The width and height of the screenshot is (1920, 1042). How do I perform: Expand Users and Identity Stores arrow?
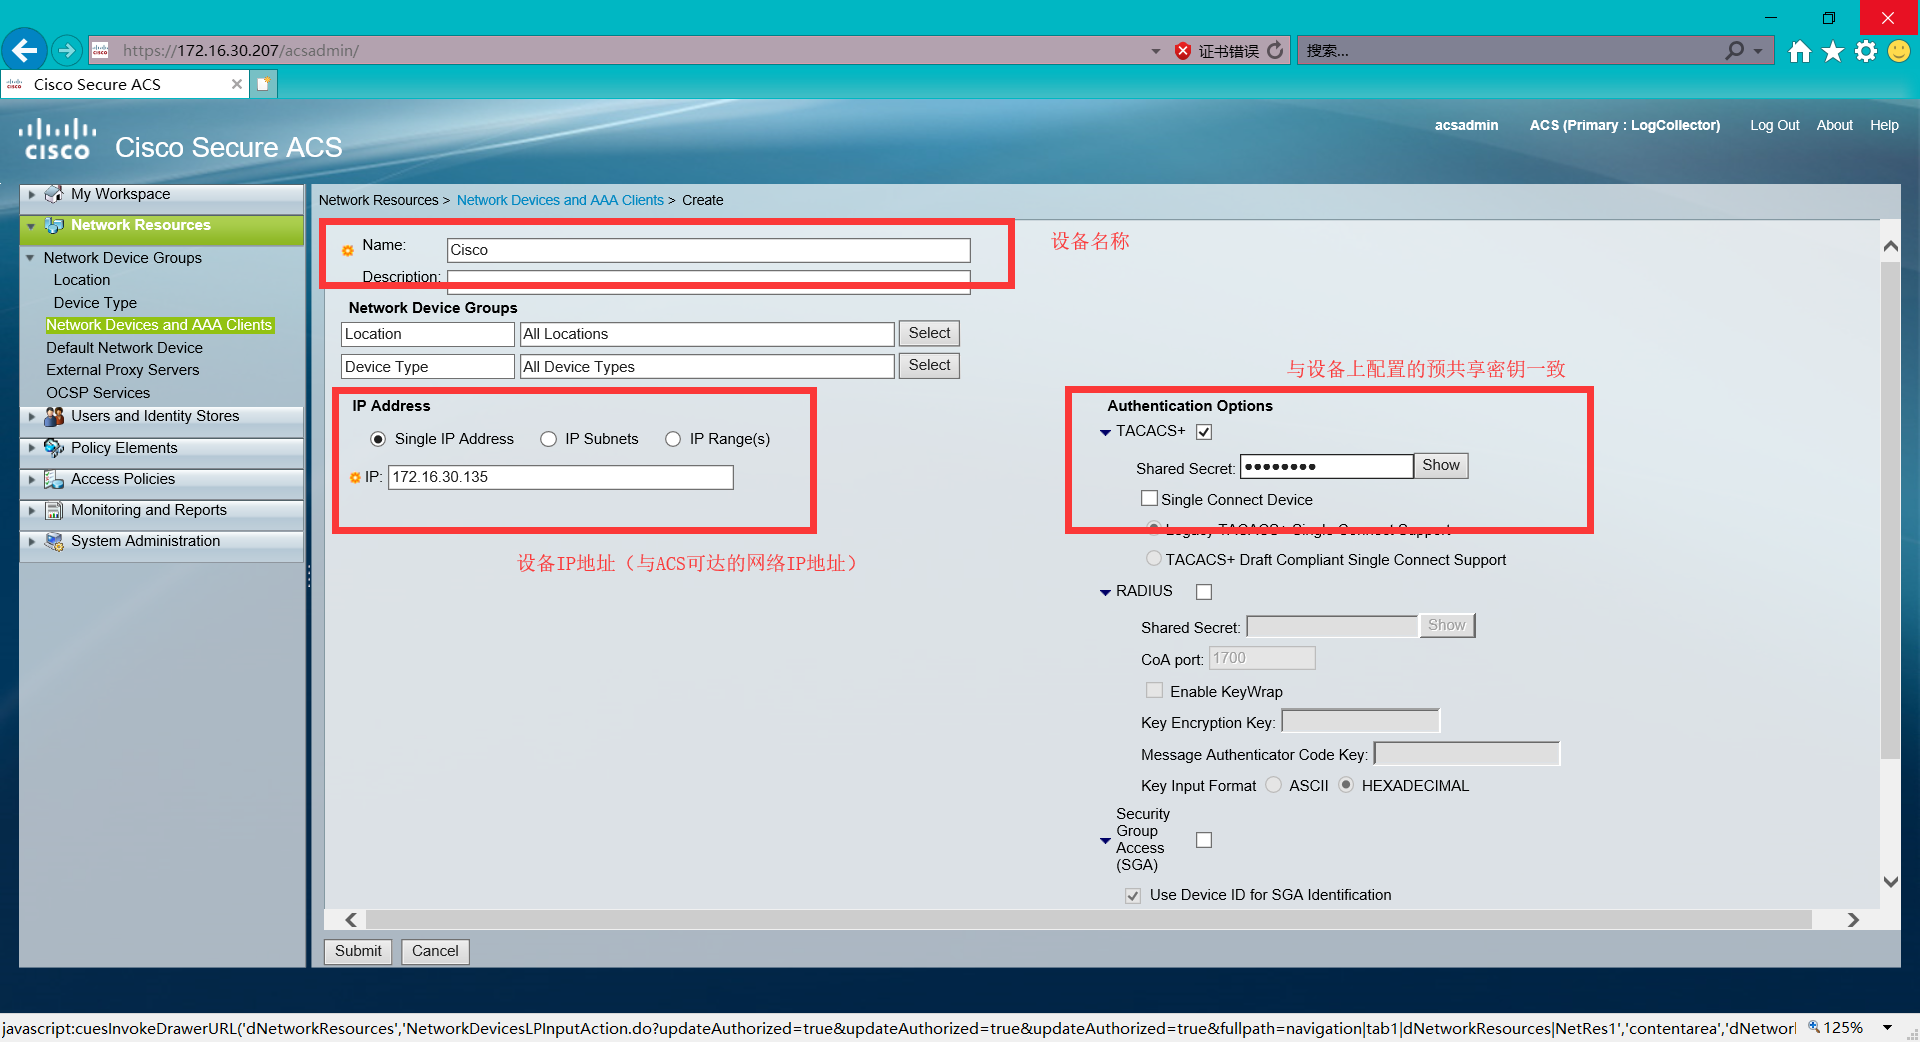[x=32, y=416]
